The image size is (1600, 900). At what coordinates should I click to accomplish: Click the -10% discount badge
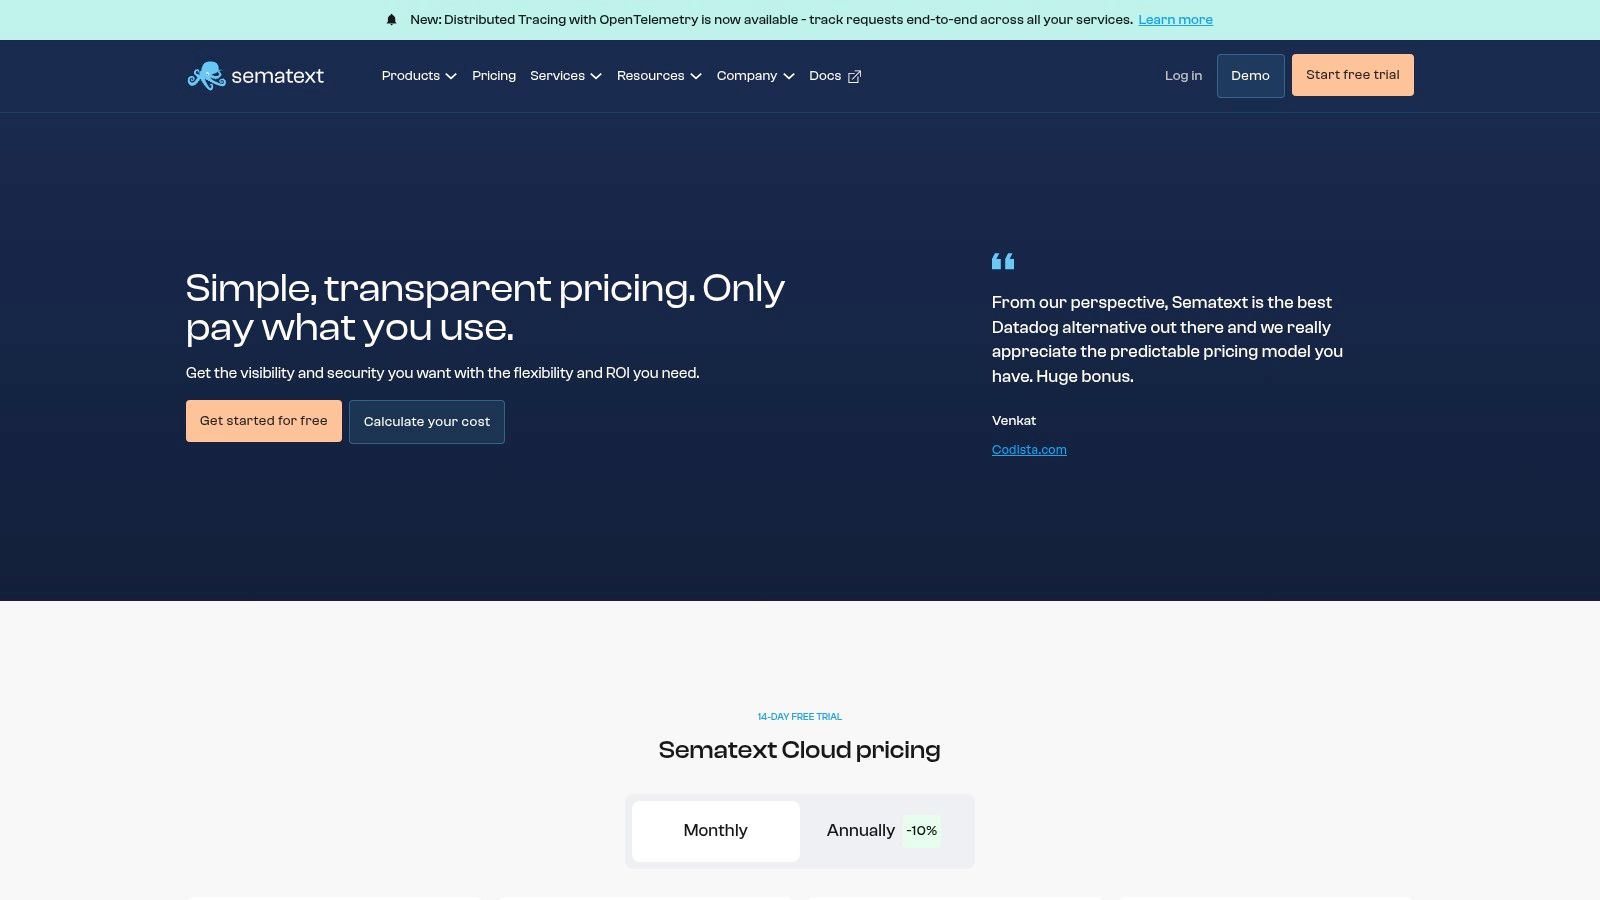click(921, 830)
